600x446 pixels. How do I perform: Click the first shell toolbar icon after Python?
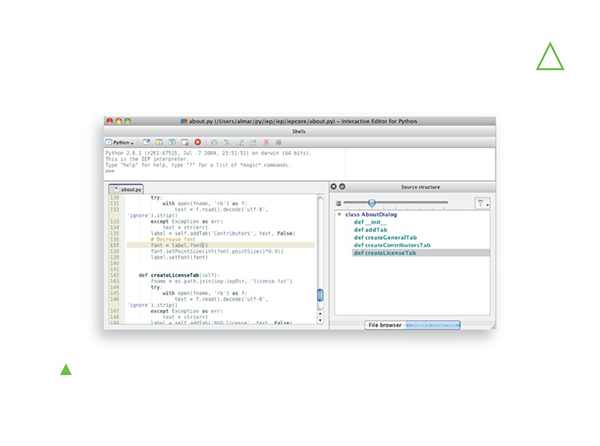coord(146,142)
